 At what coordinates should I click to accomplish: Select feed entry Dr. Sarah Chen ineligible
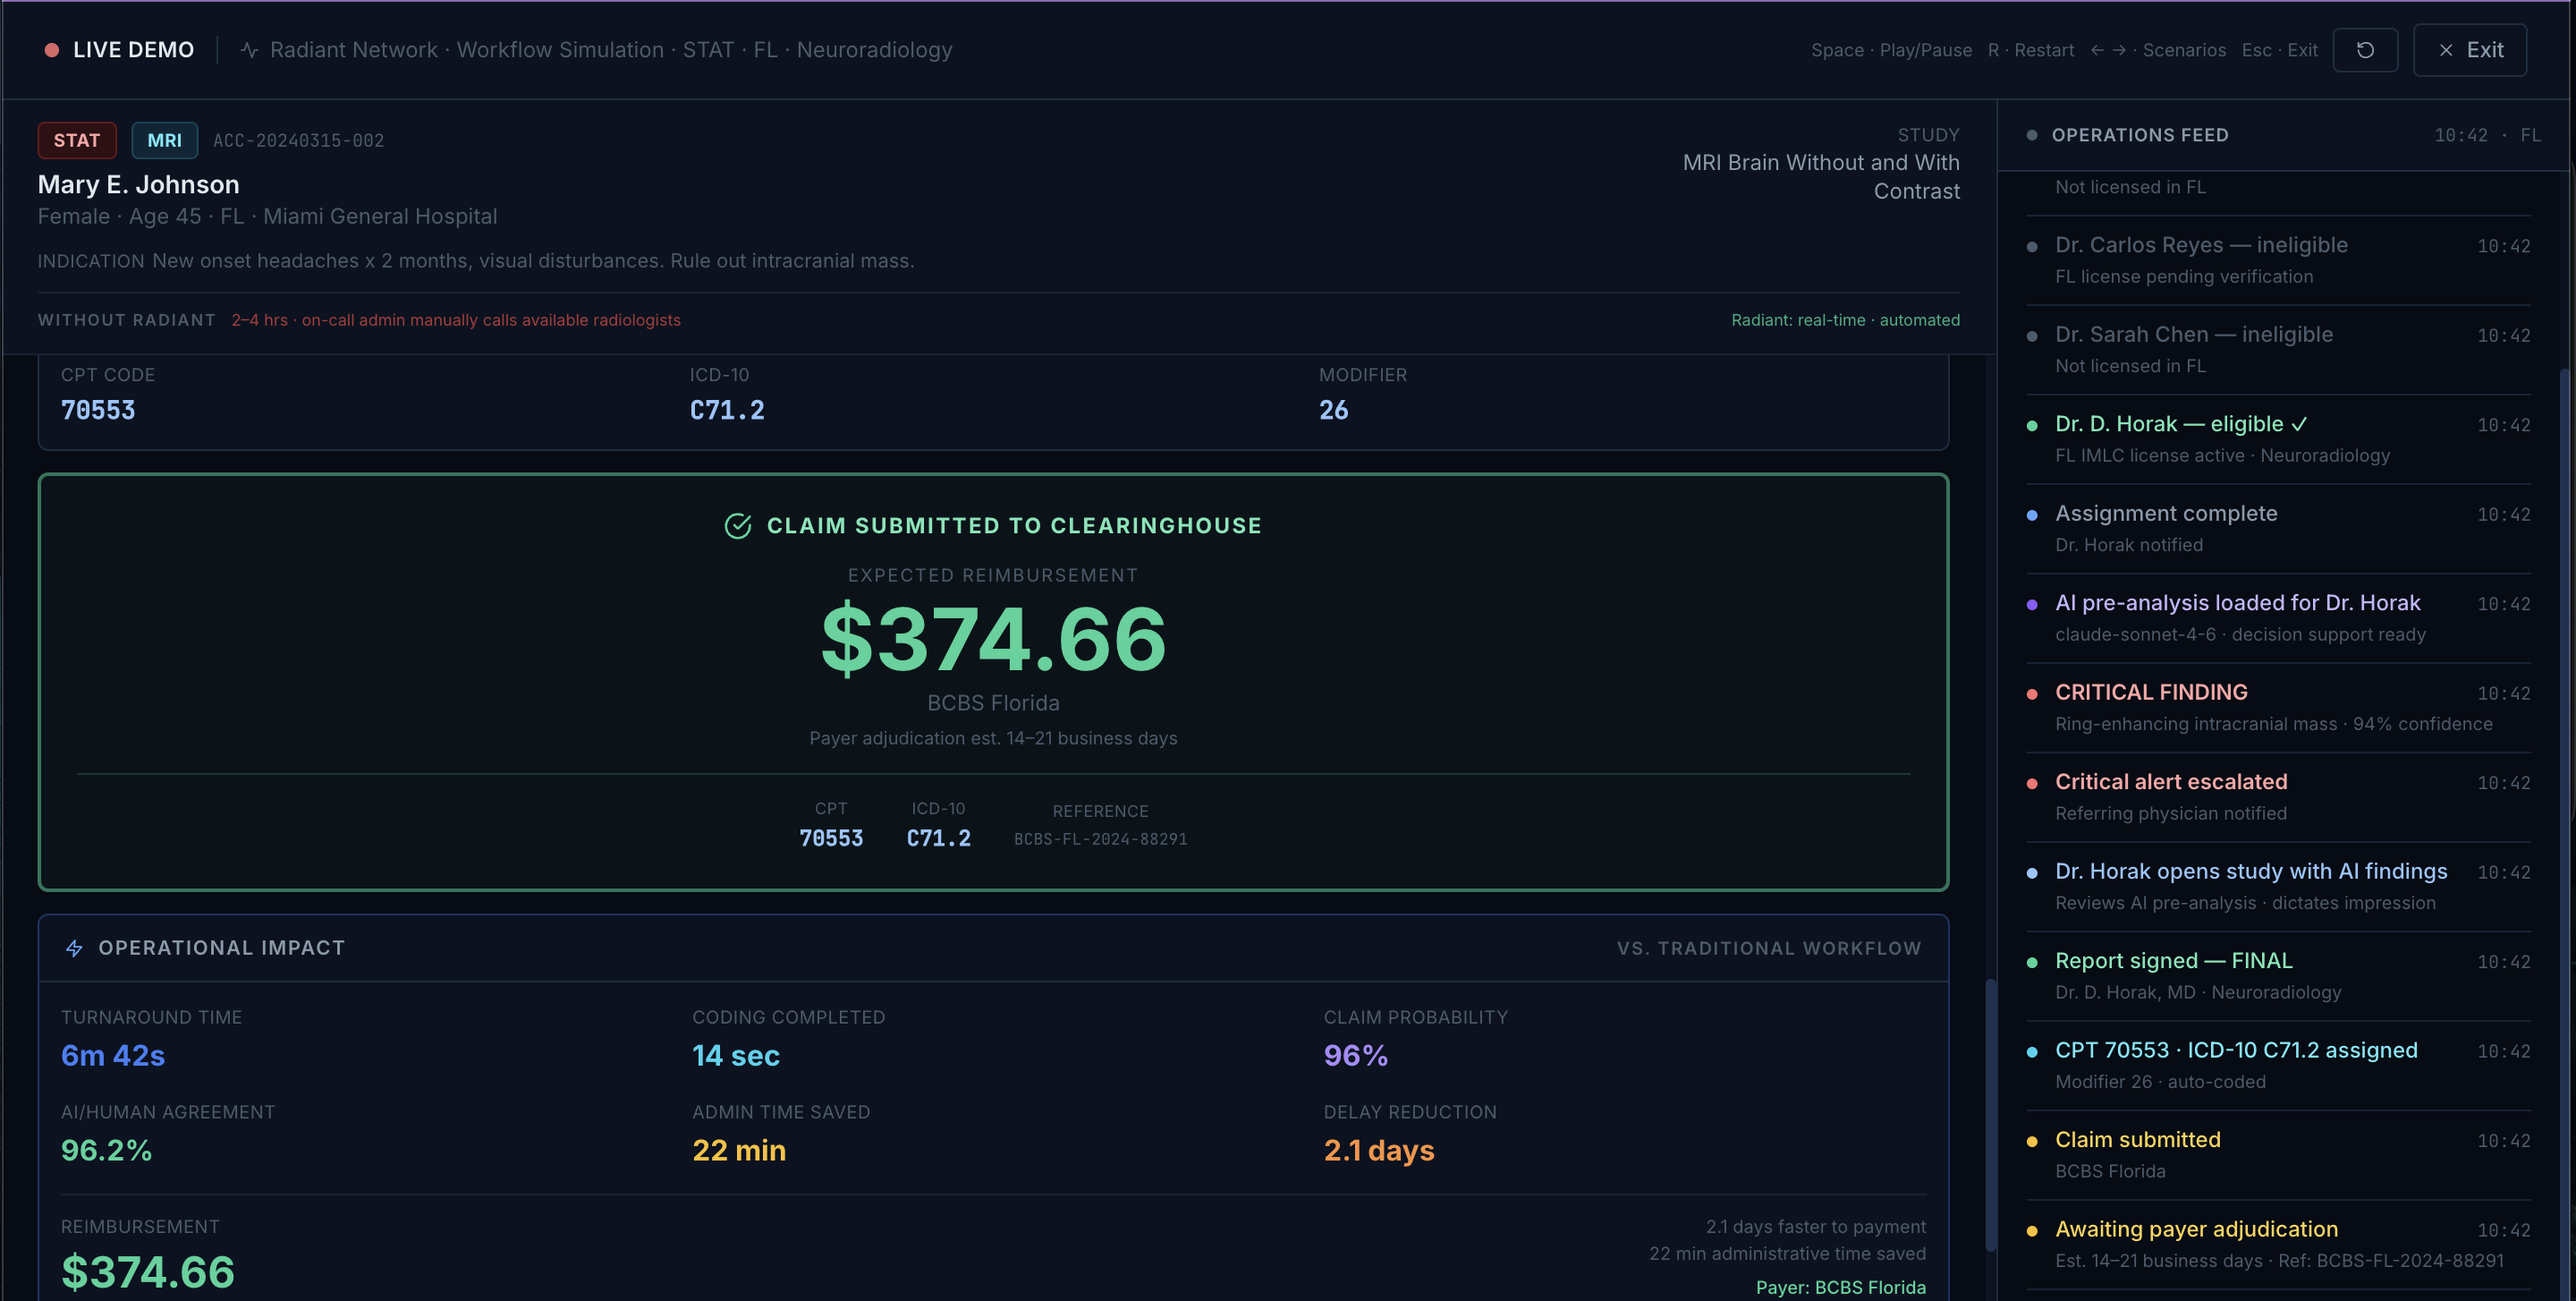click(2278, 349)
